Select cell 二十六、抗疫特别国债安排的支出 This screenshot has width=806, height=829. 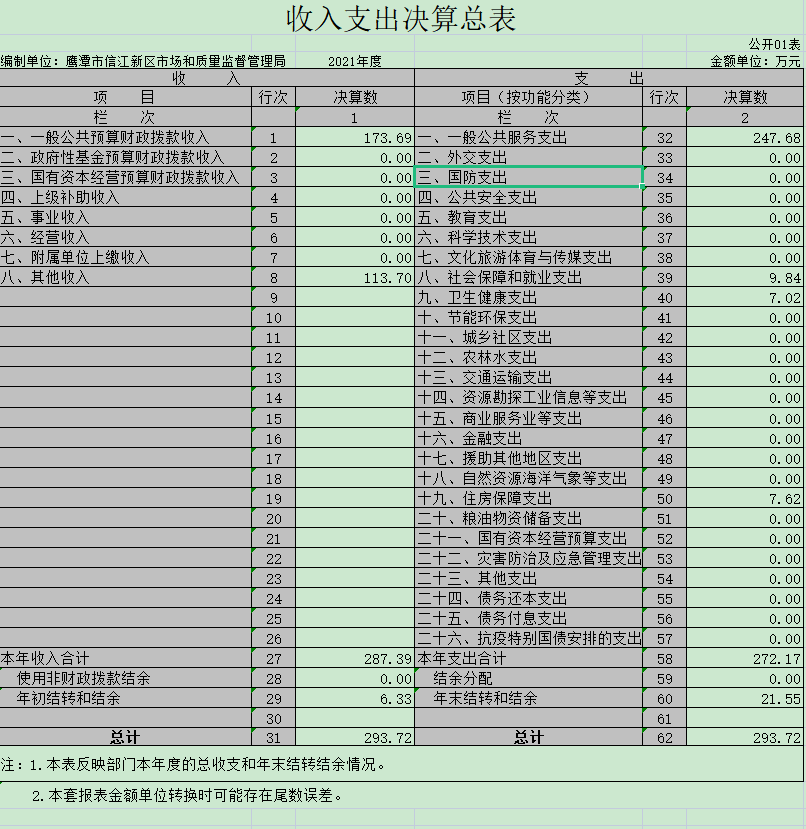[528, 639]
